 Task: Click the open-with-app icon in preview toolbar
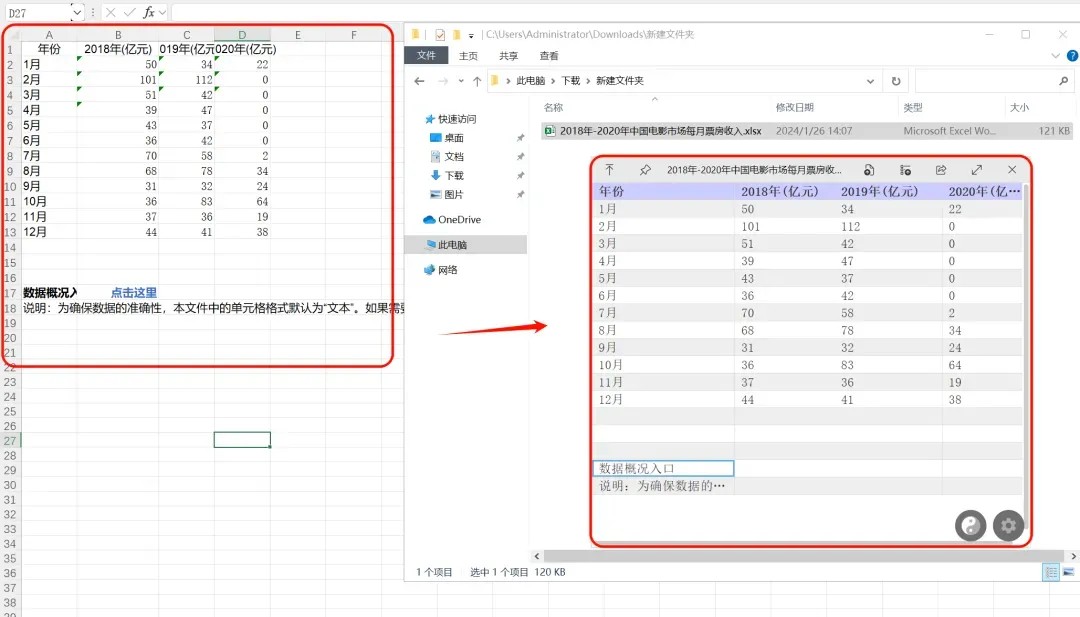[x=869, y=169]
